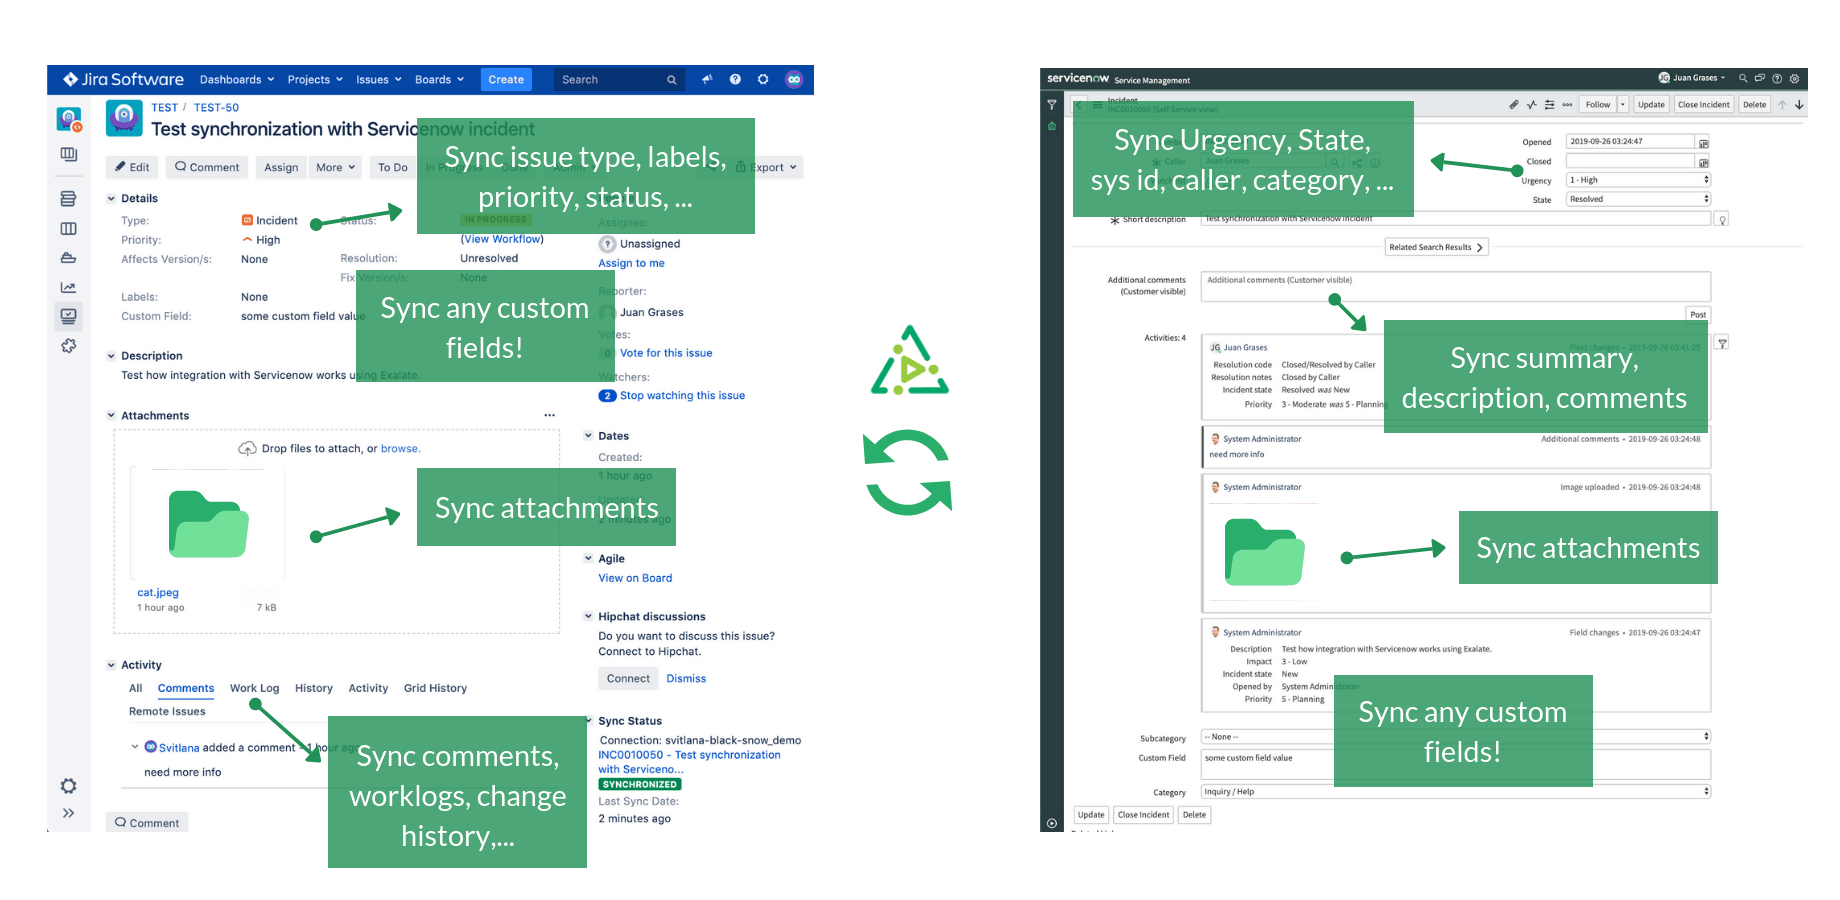Collapse the Hipchat discussions section
This screenshot has height=900, width=1840.
[x=588, y=617]
